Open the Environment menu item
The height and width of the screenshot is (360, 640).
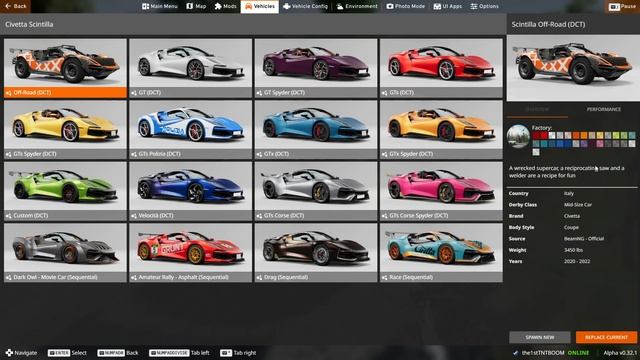pos(357,6)
